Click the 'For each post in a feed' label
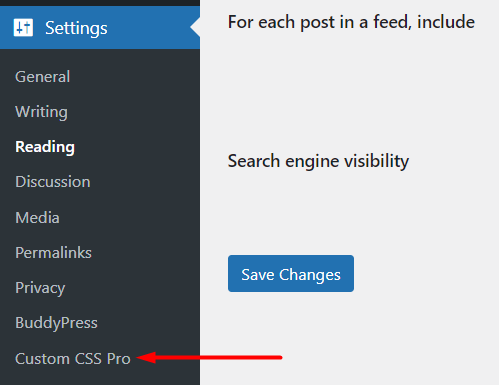The width and height of the screenshot is (499, 385). coord(351,22)
